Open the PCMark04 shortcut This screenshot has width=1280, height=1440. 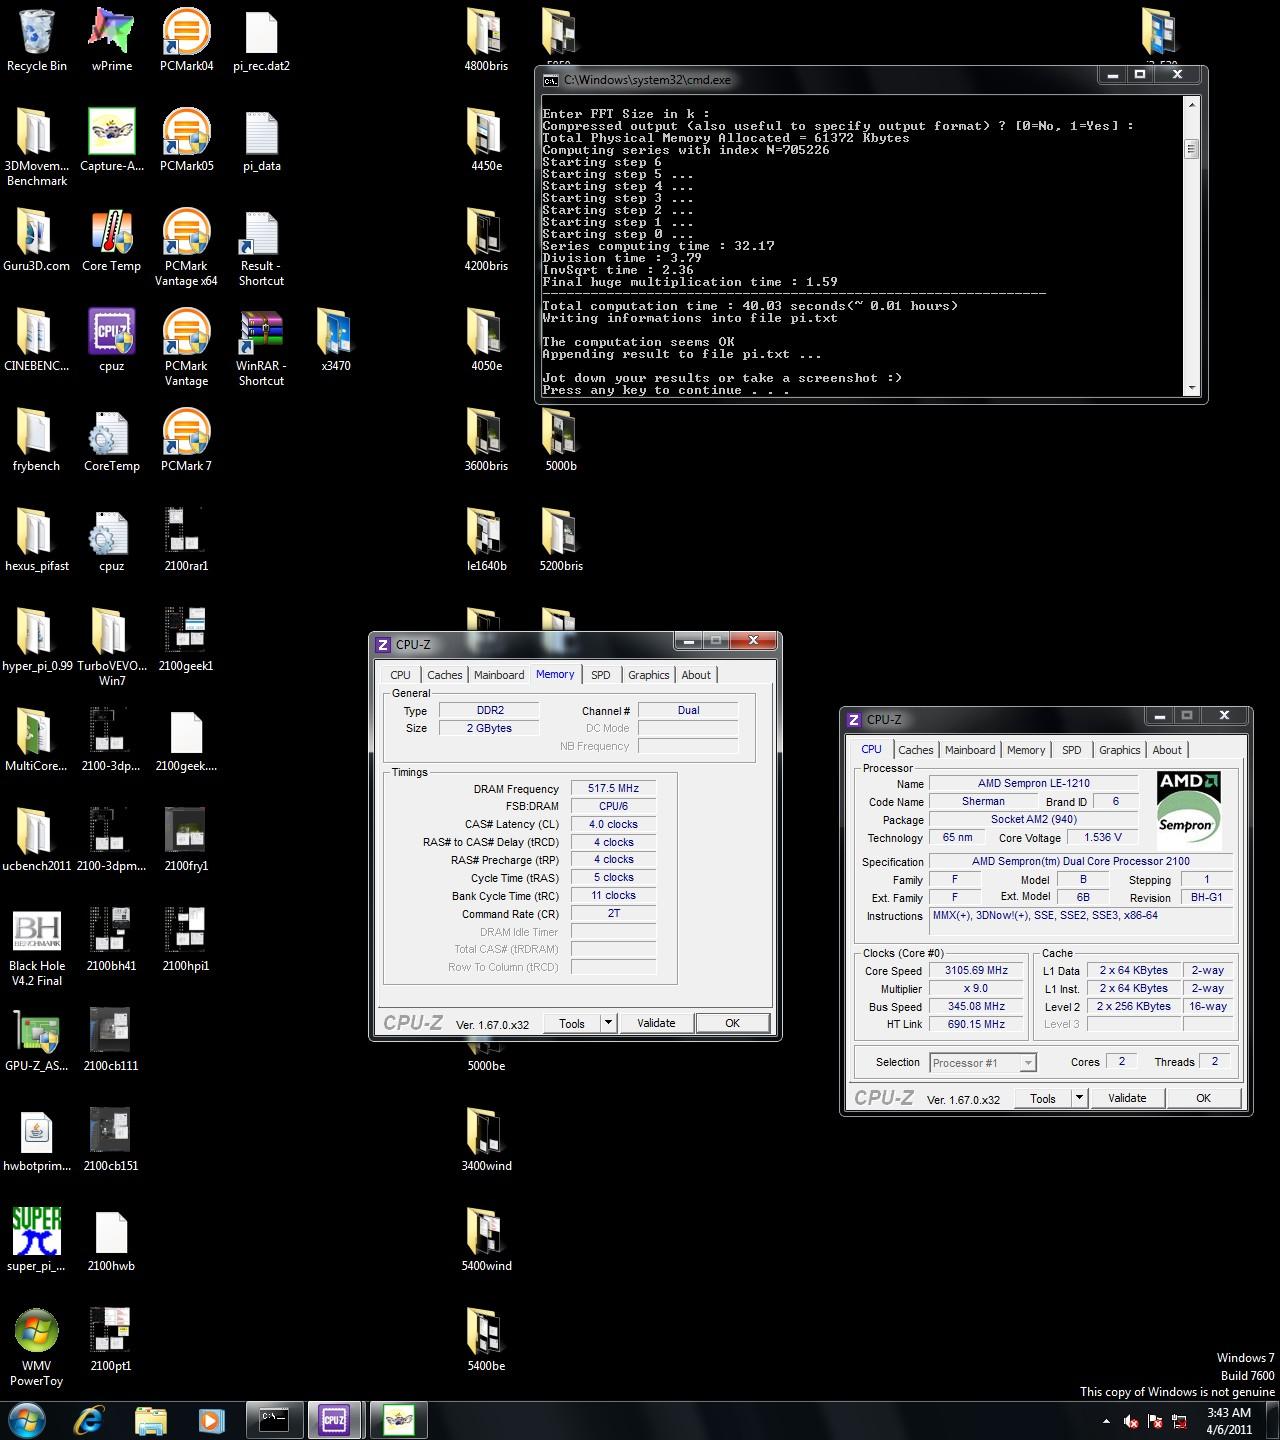[186, 40]
